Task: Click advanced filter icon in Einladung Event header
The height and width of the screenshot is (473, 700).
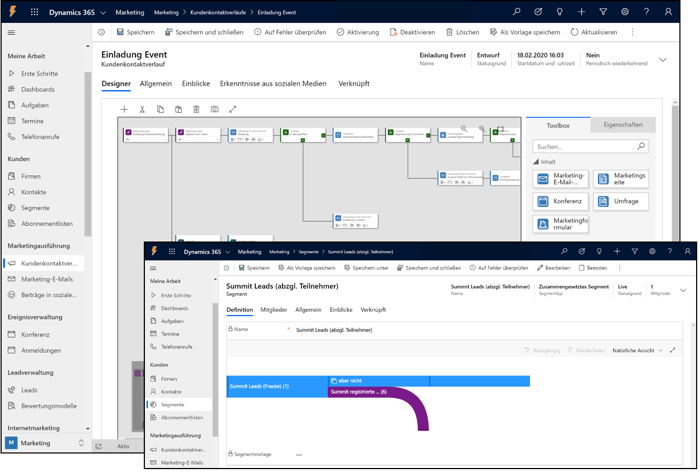Action: click(x=603, y=12)
